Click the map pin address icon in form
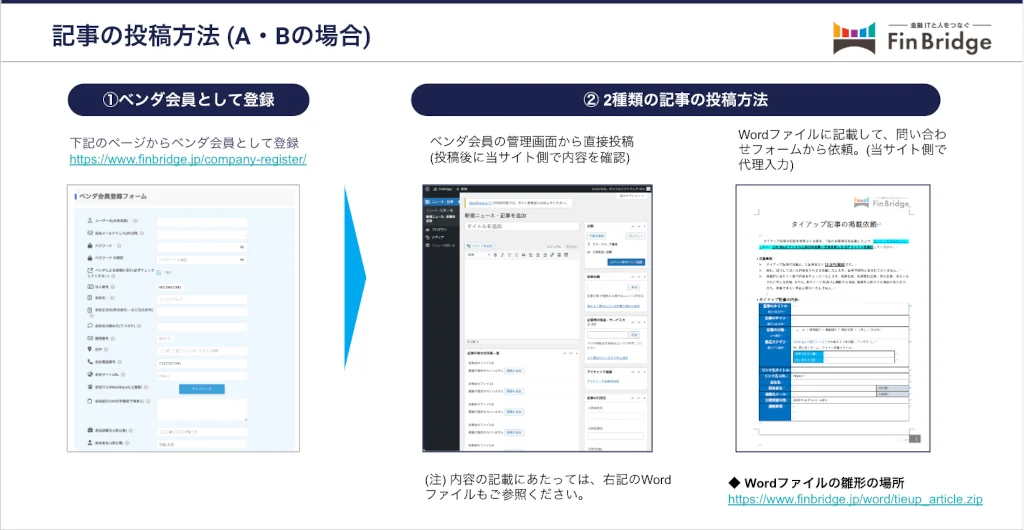 coord(89,350)
